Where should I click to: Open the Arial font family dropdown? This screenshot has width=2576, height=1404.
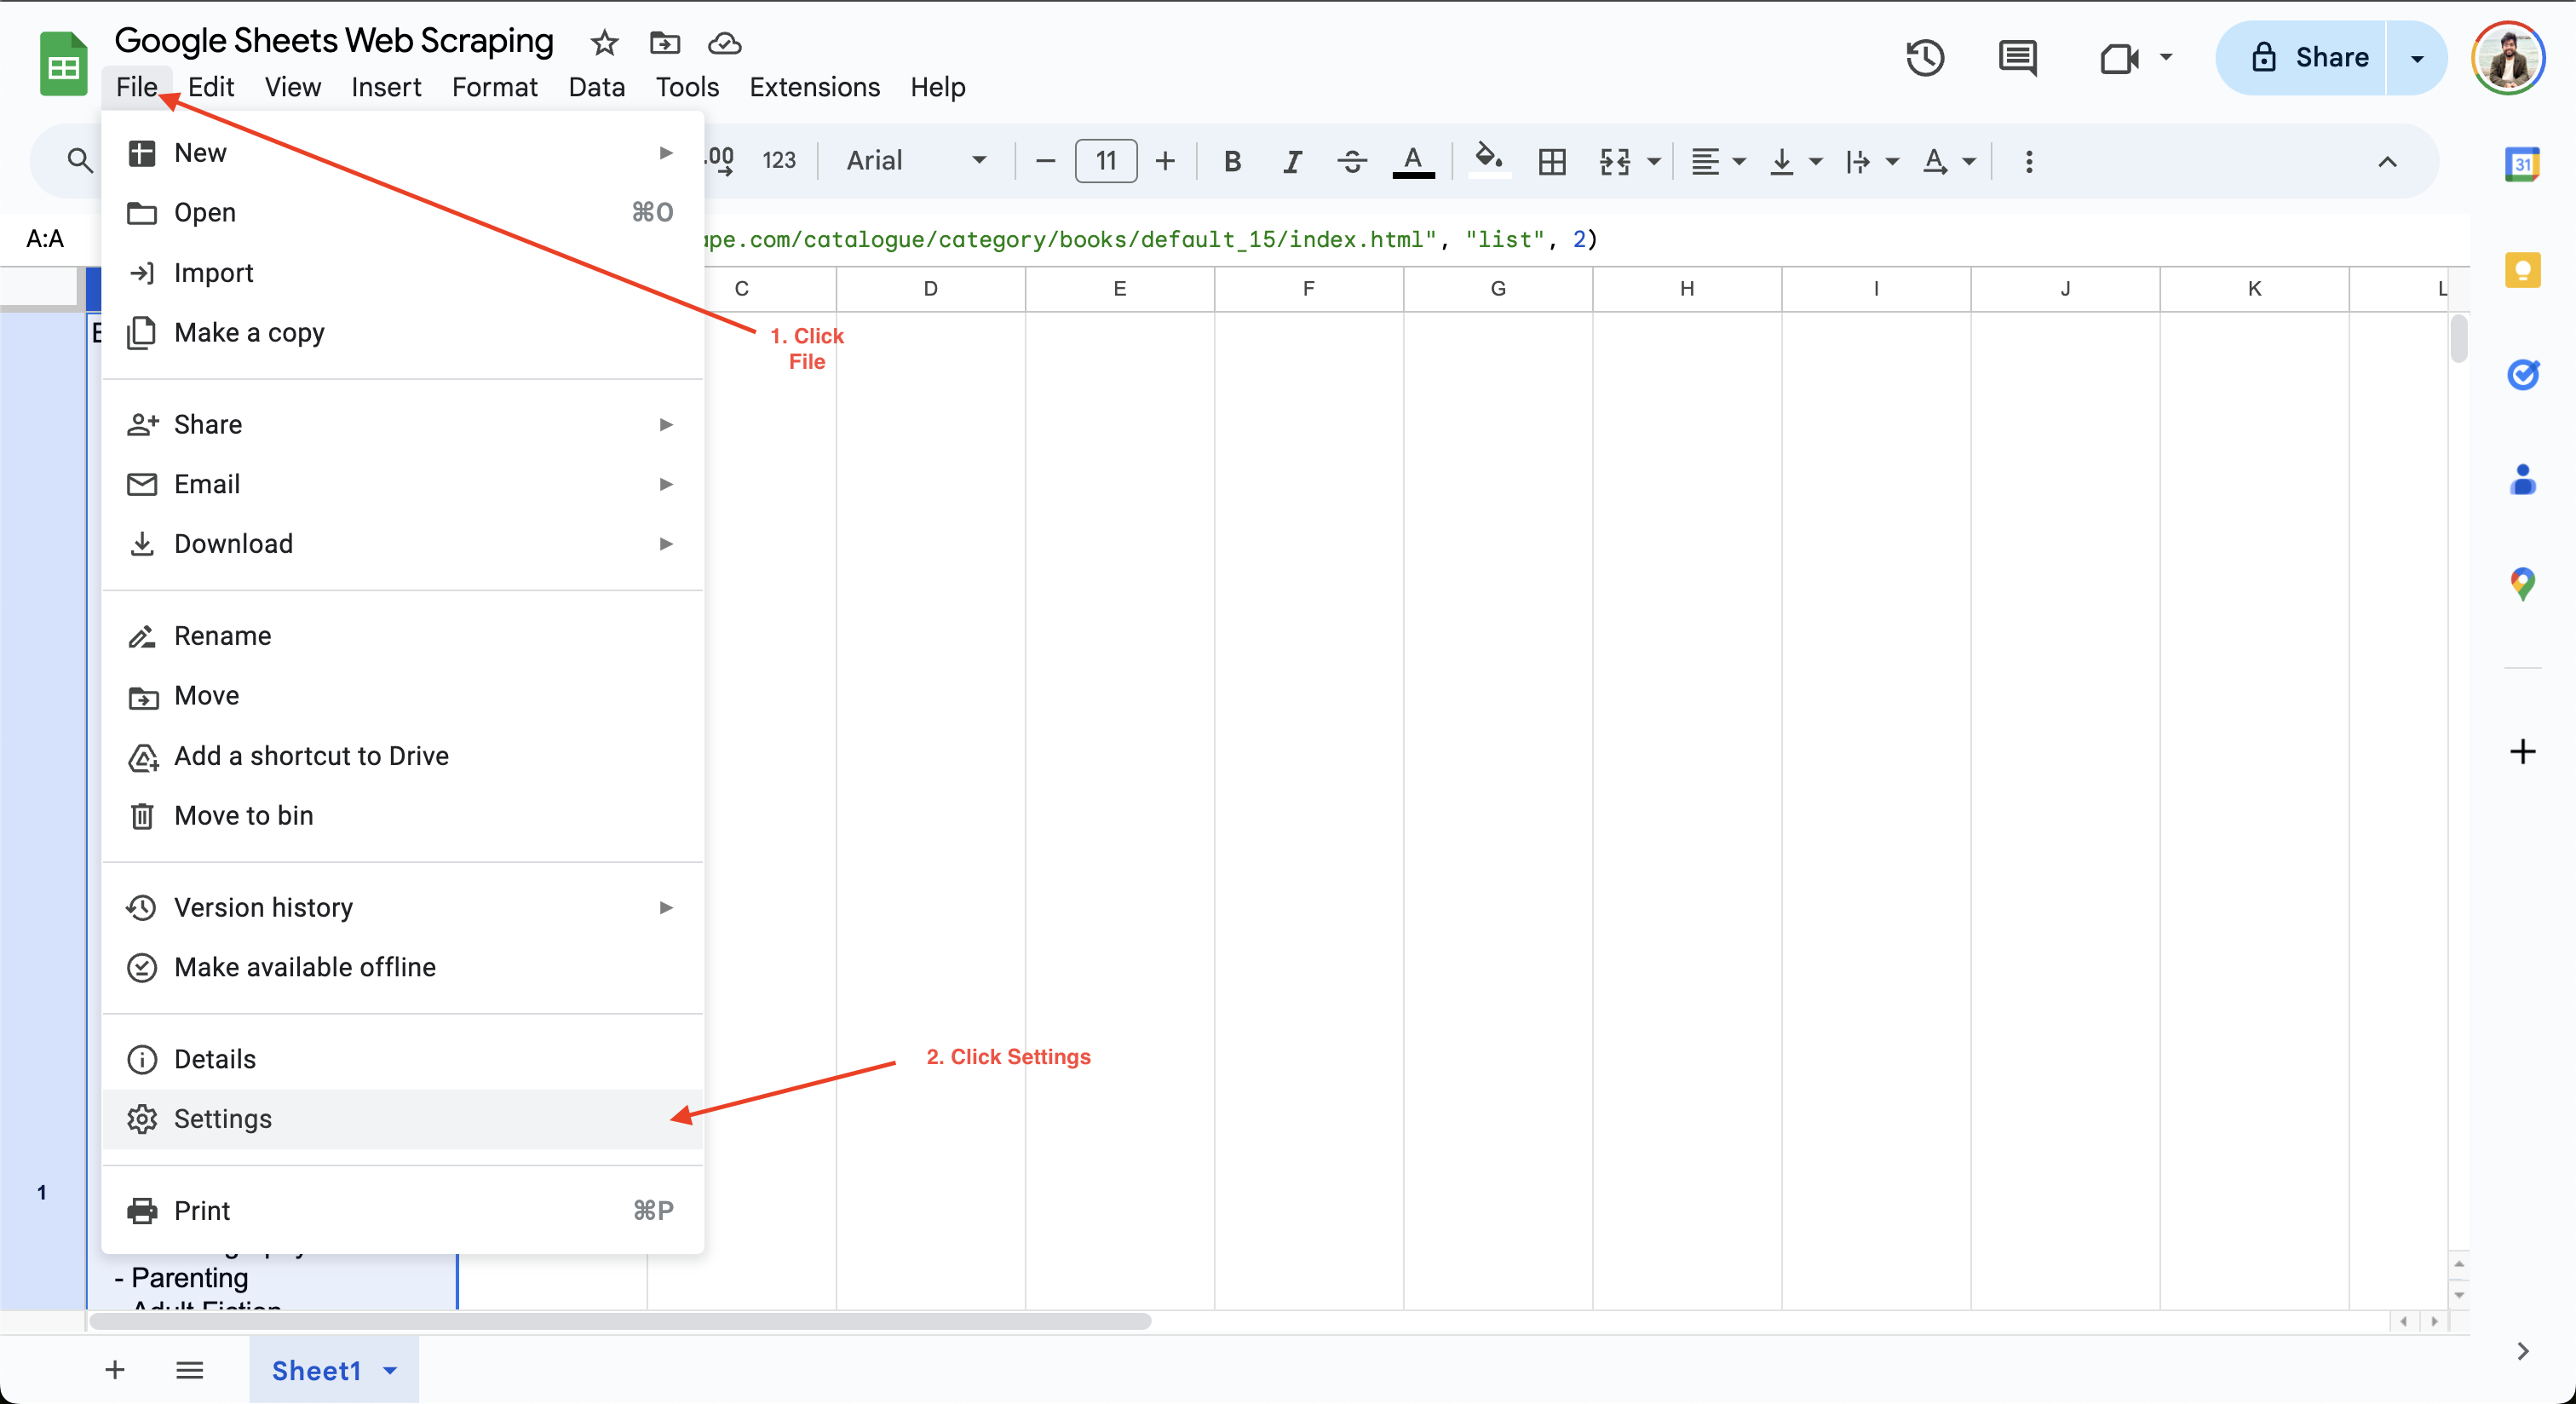[x=914, y=161]
